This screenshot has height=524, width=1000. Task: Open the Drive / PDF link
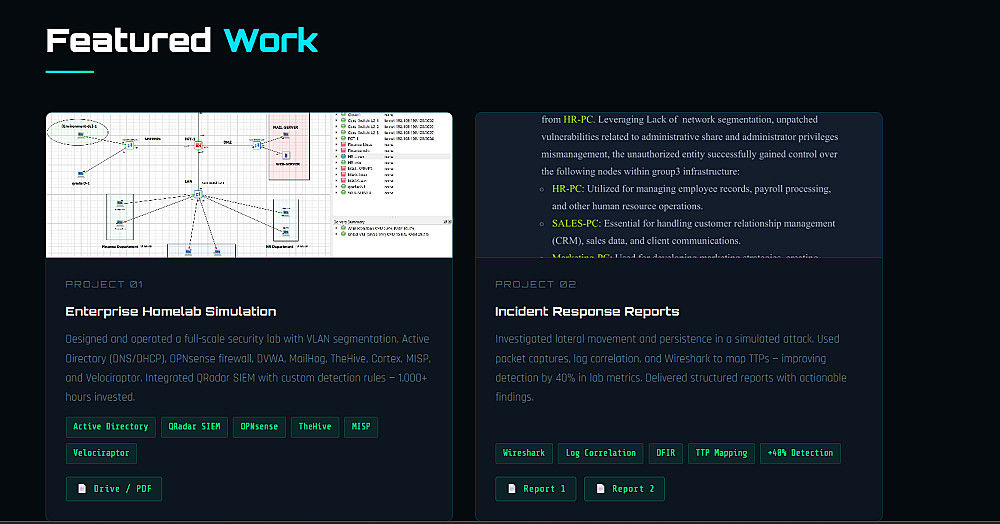click(x=114, y=489)
